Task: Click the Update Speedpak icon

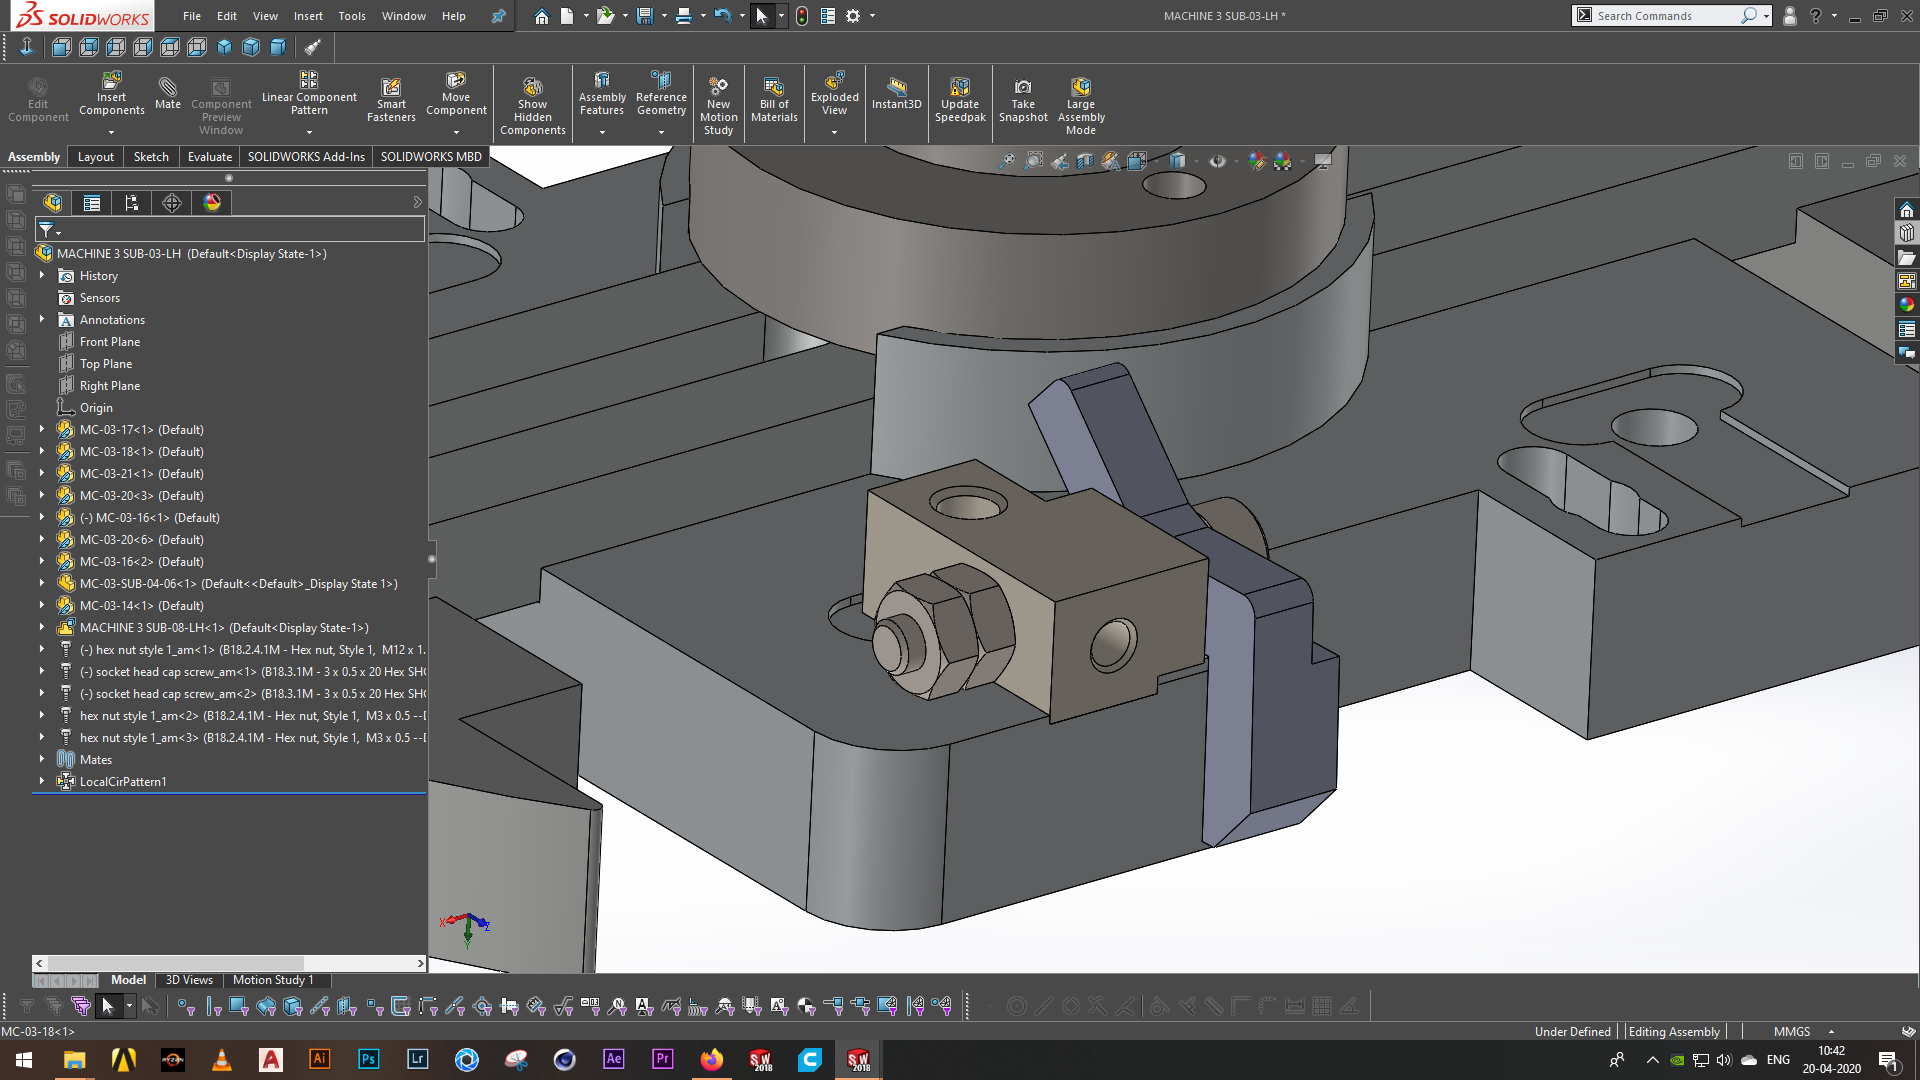Action: coord(960,87)
